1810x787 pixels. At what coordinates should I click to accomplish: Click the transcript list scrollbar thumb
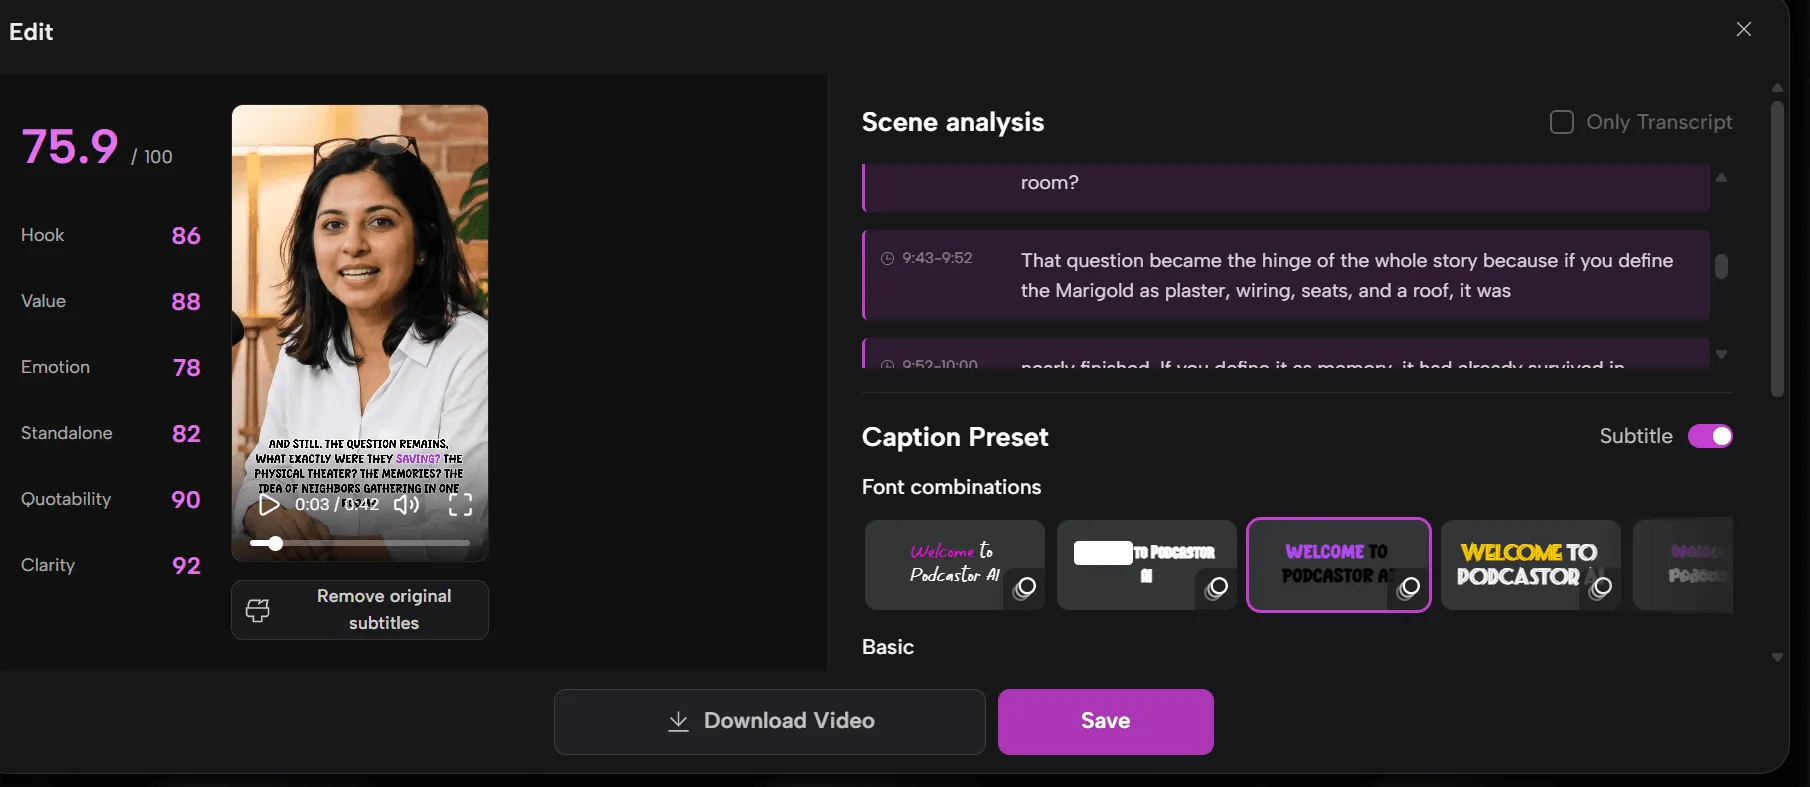1721,266
